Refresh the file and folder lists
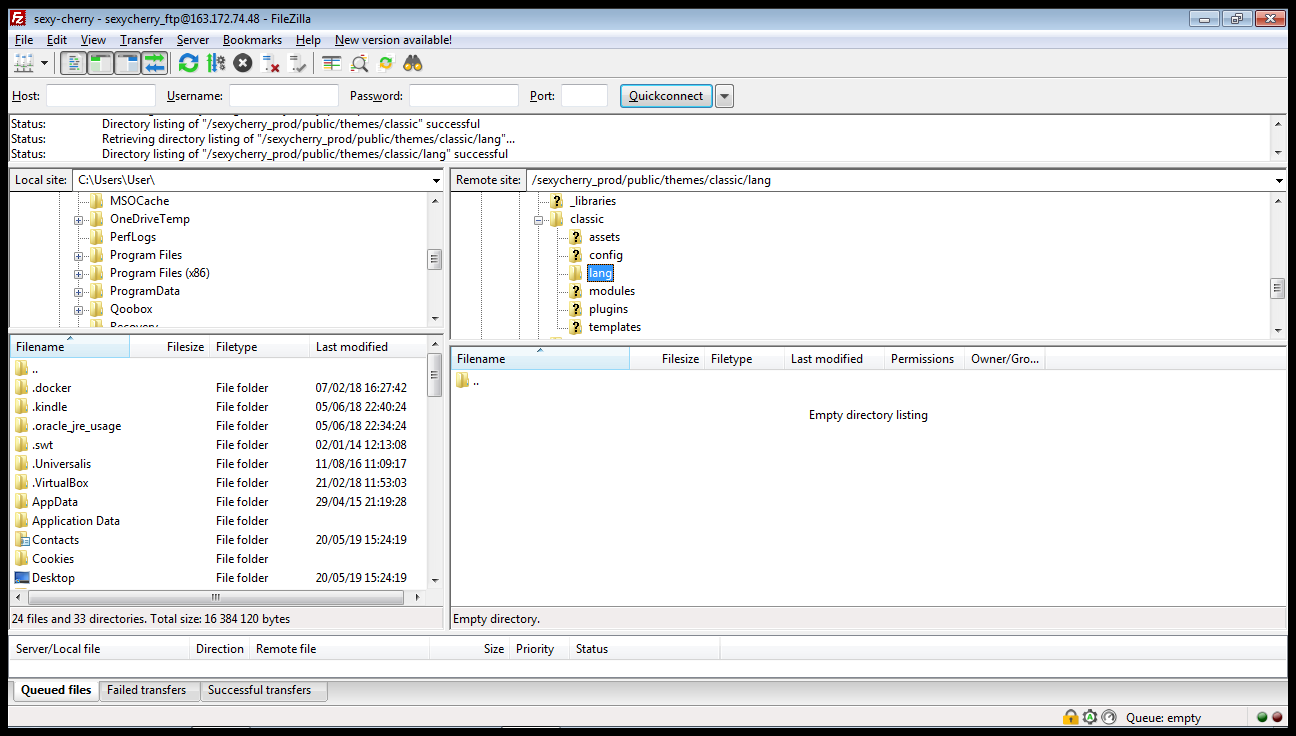This screenshot has width=1296, height=736. (189, 63)
